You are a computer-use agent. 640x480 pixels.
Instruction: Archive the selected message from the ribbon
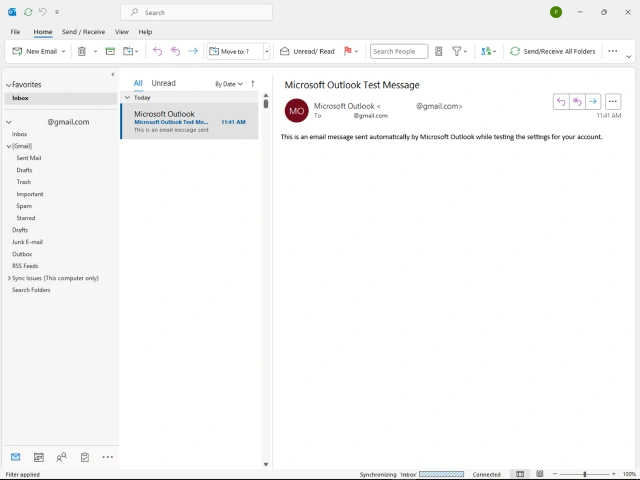coord(110,51)
